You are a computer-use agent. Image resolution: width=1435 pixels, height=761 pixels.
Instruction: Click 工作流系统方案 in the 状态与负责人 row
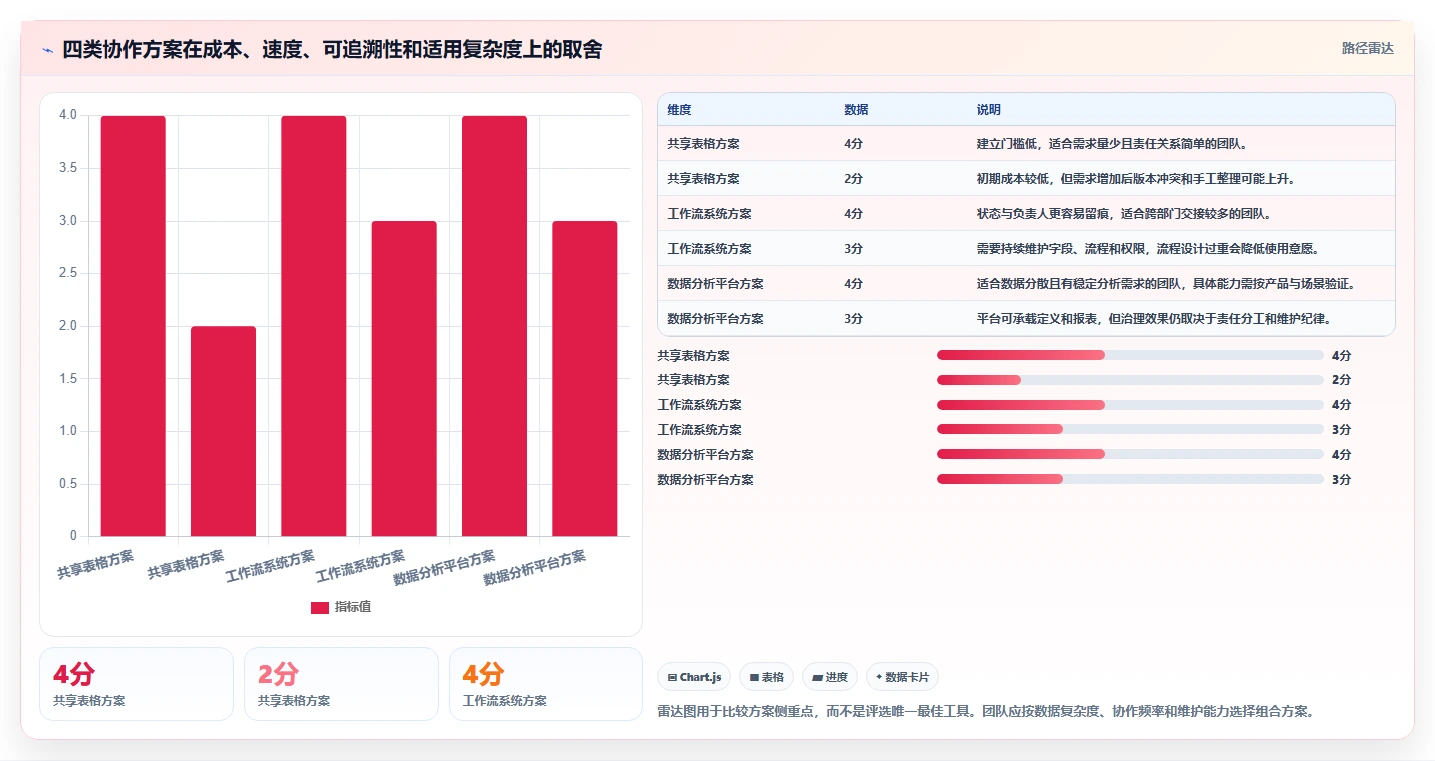tap(710, 214)
